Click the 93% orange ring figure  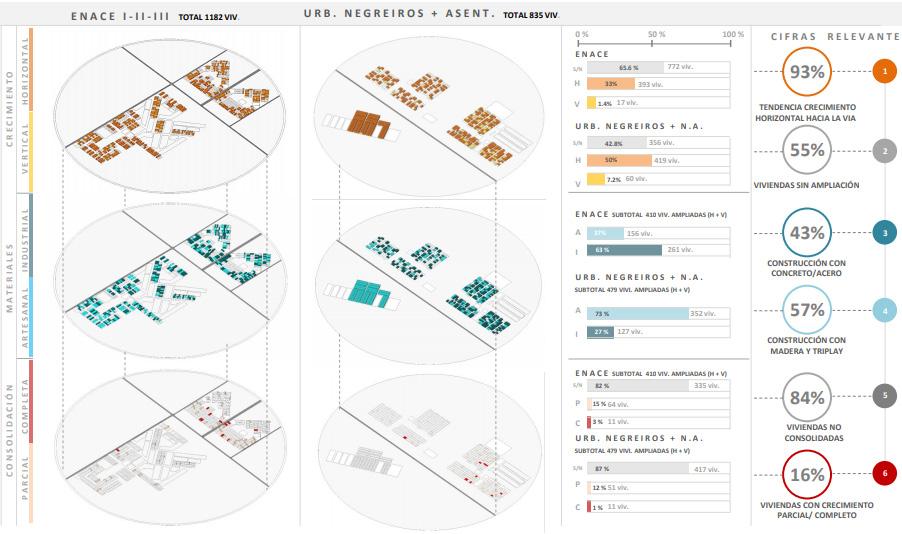807,71
